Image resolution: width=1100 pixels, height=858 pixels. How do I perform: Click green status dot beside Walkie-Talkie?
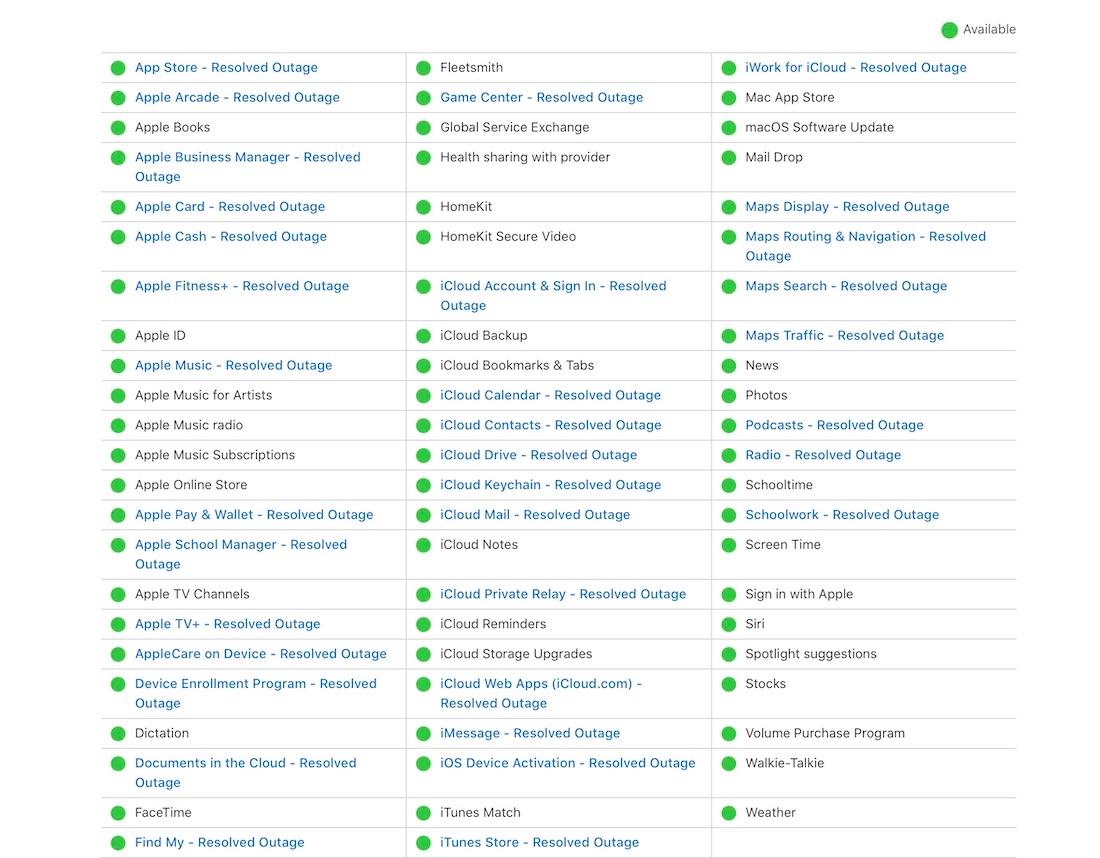pyautogui.click(x=729, y=763)
